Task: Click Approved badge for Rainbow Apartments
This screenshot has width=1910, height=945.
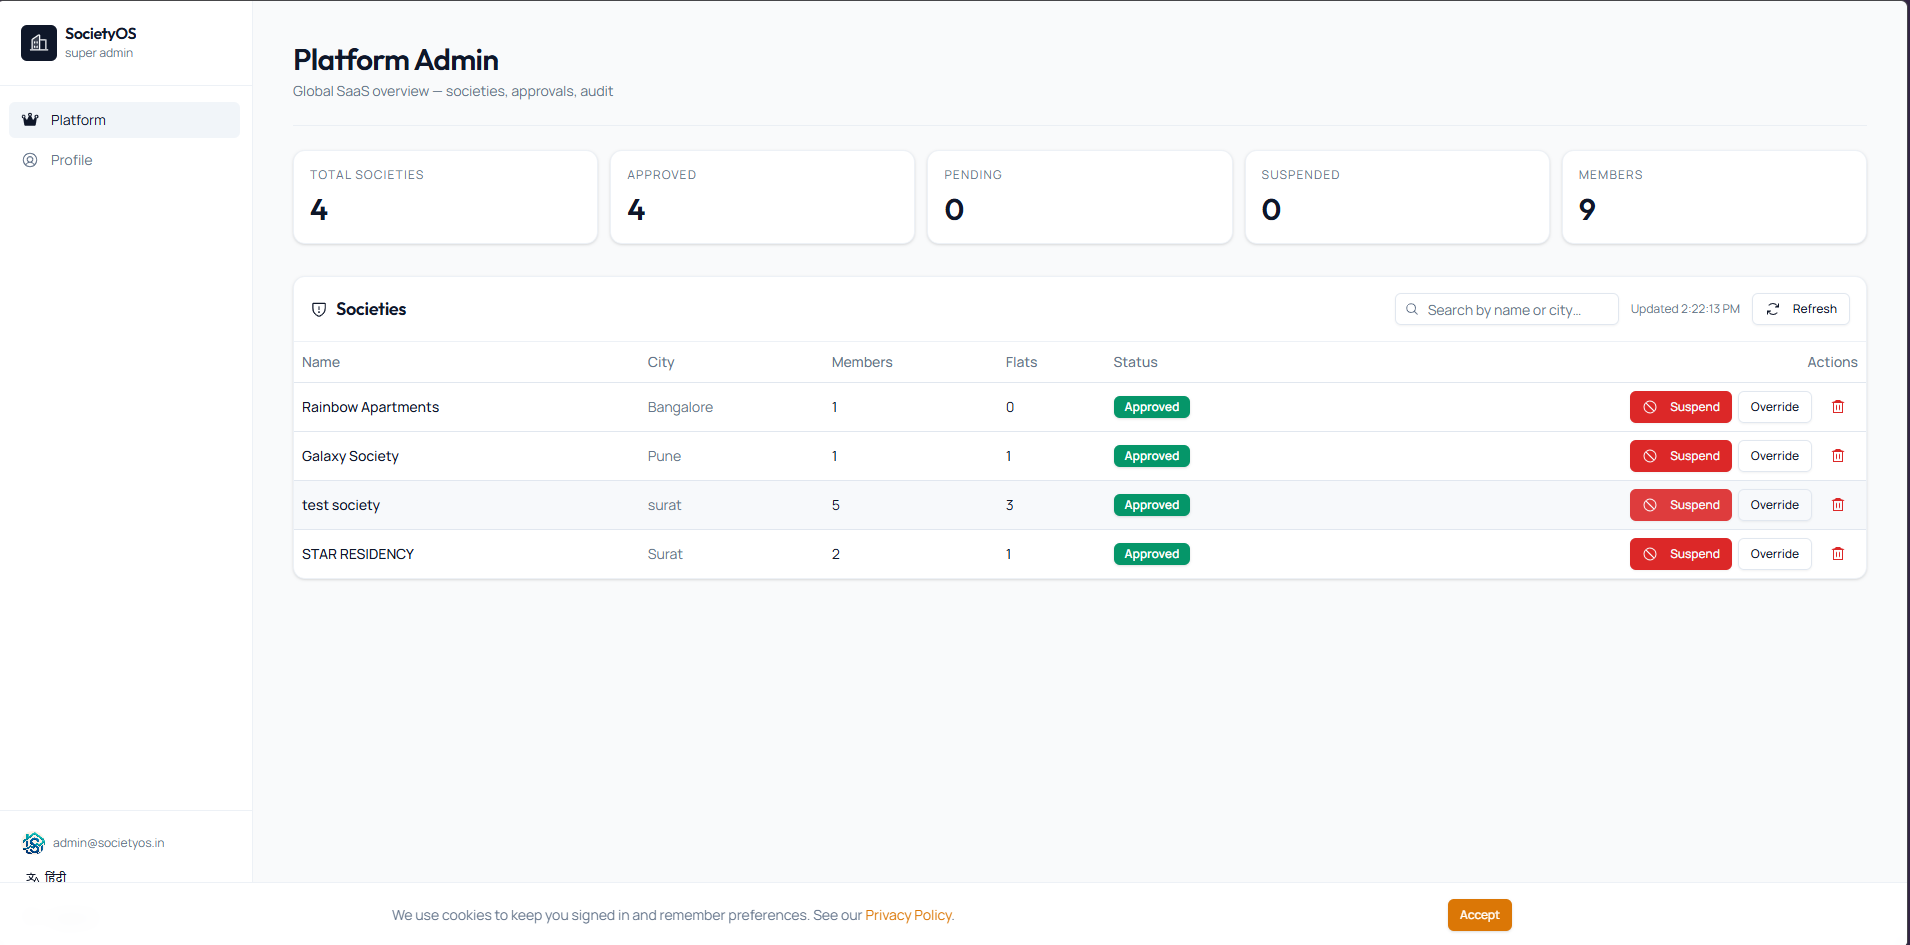Action: tap(1151, 407)
